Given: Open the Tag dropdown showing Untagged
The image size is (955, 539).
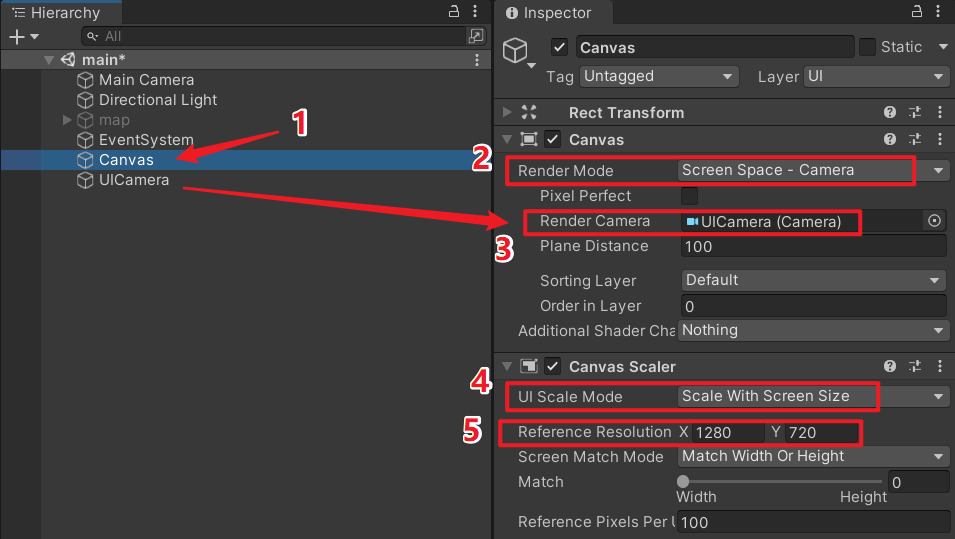Looking at the screenshot, I should [659, 77].
